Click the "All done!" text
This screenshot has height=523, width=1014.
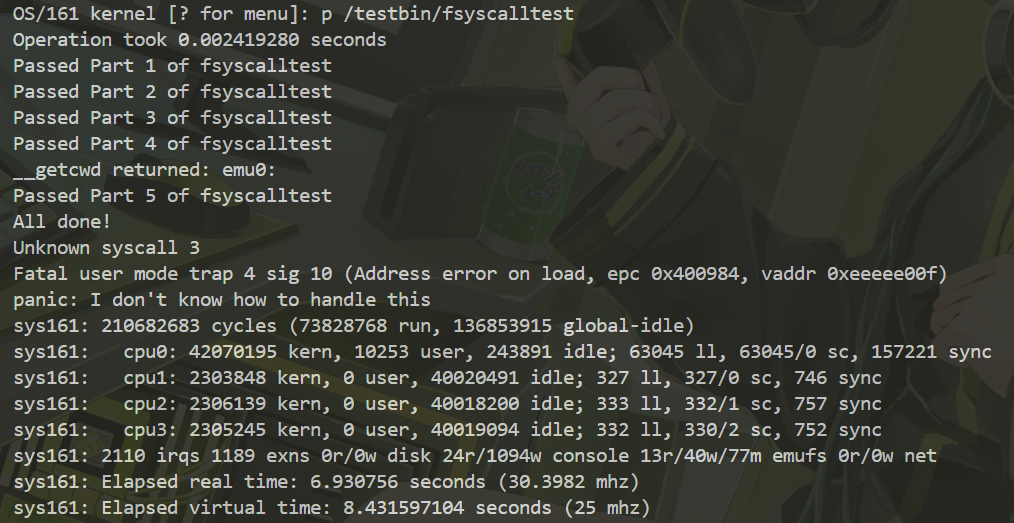point(62,221)
